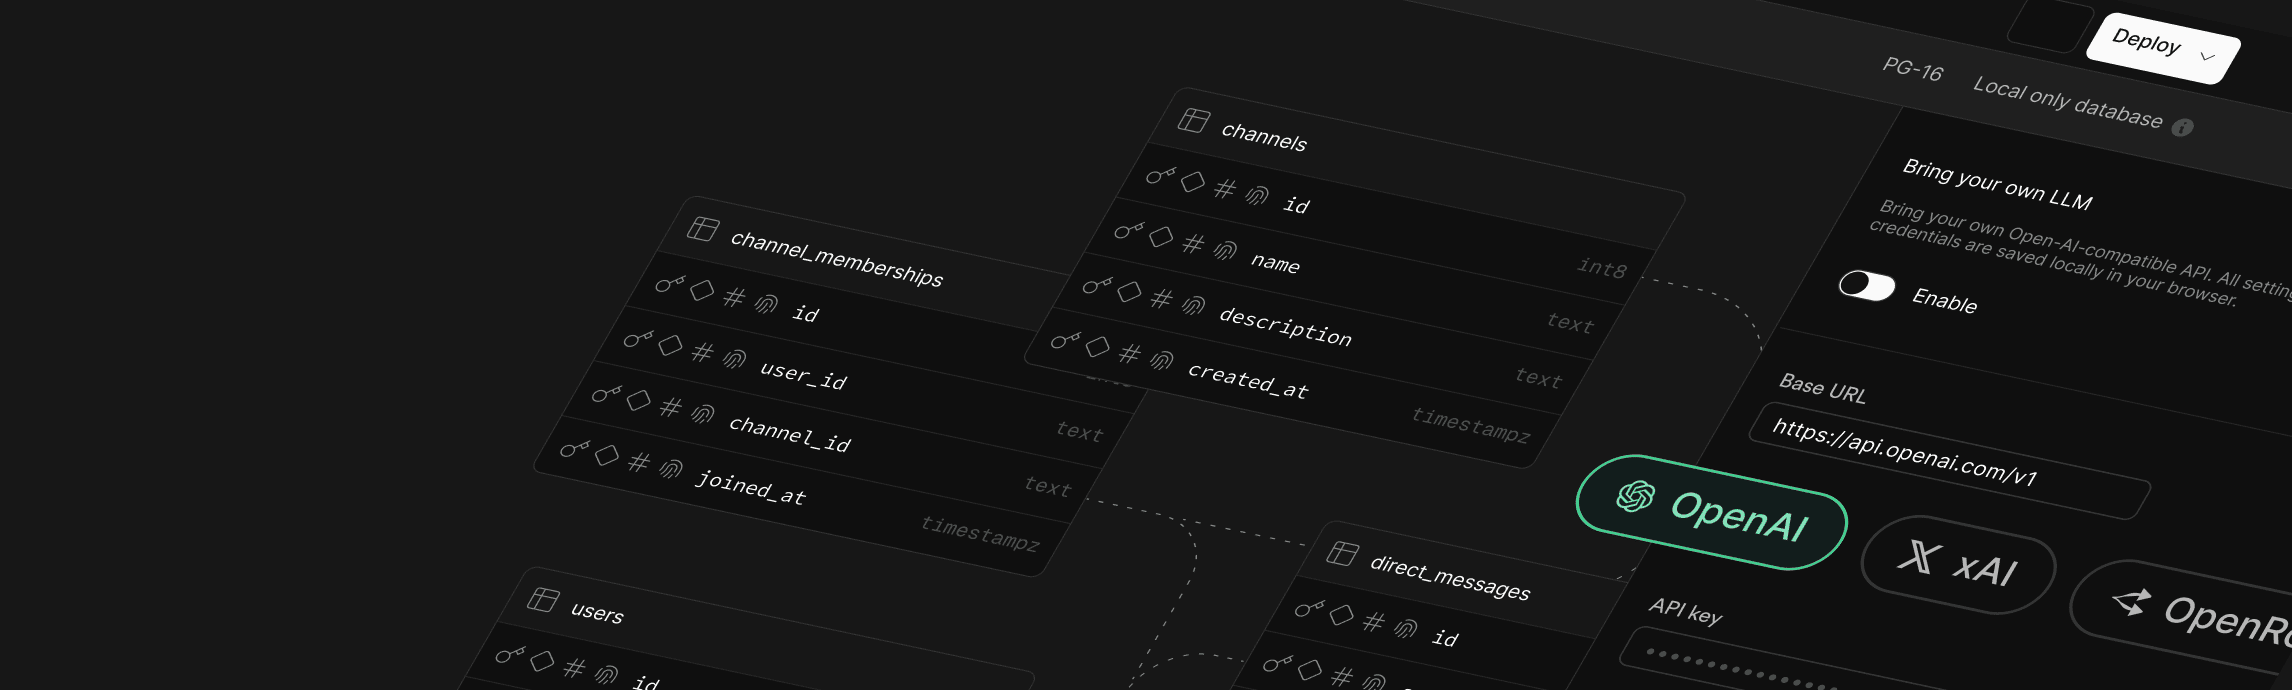Click the diamond icon in channels id row
Image resolution: width=2292 pixels, height=690 pixels.
click(1192, 182)
